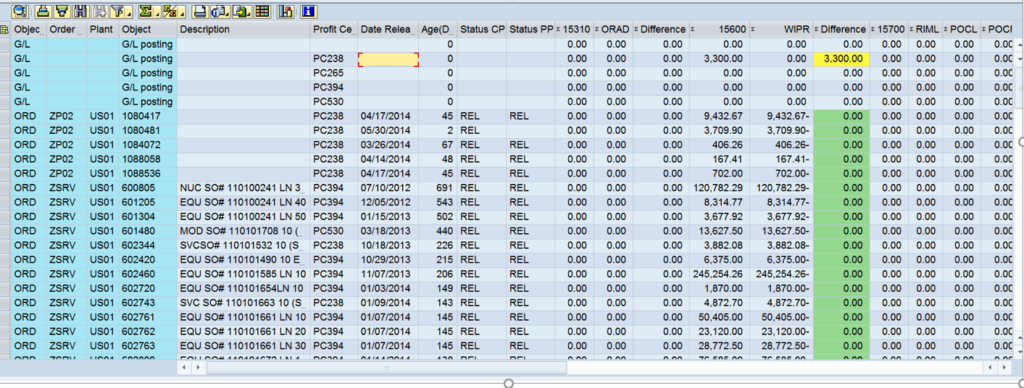Click the 15310 column header
The width and height of the screenshot is (1024, 388).
pos(574,29)
